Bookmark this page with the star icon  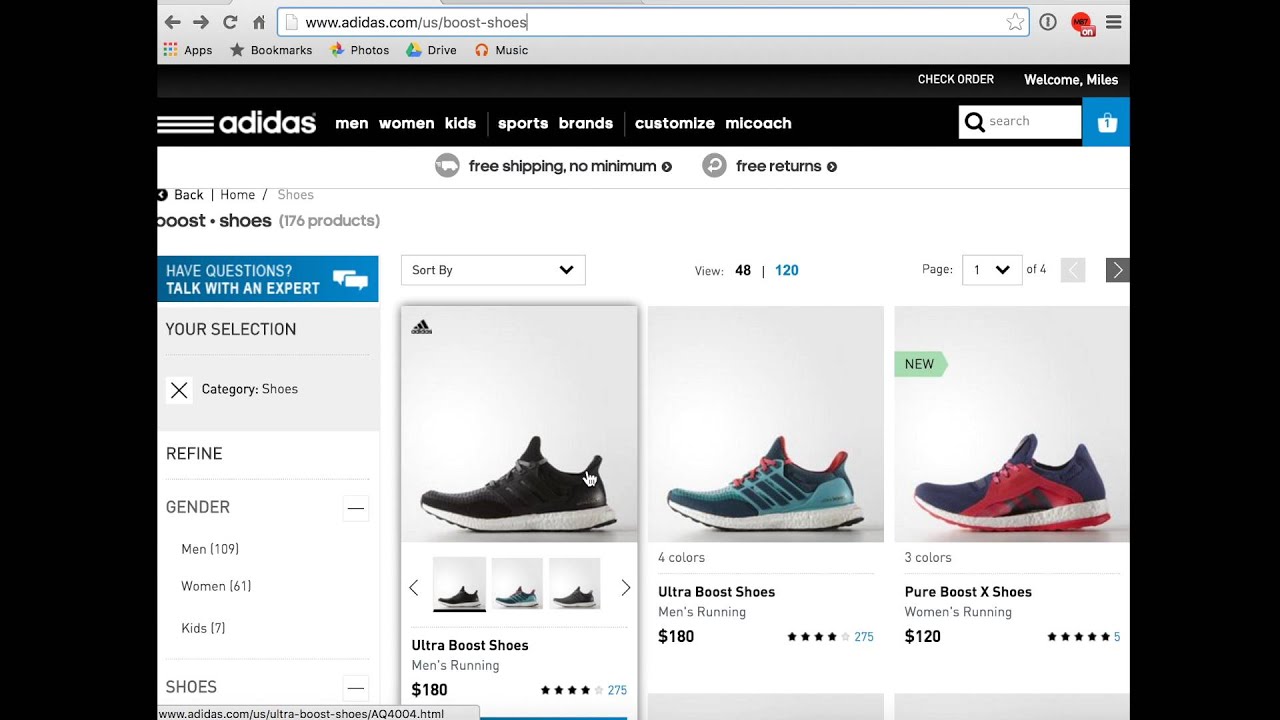[x=1015, y=22]
